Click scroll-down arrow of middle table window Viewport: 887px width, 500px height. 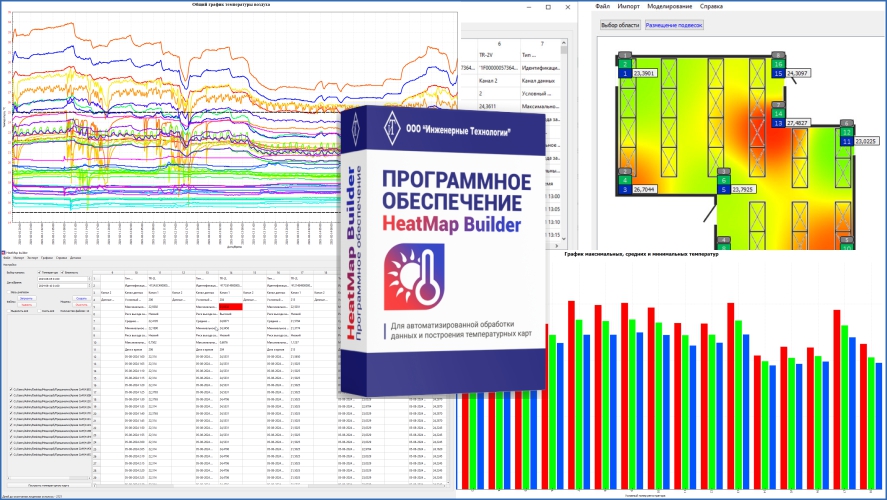[564, 239]
